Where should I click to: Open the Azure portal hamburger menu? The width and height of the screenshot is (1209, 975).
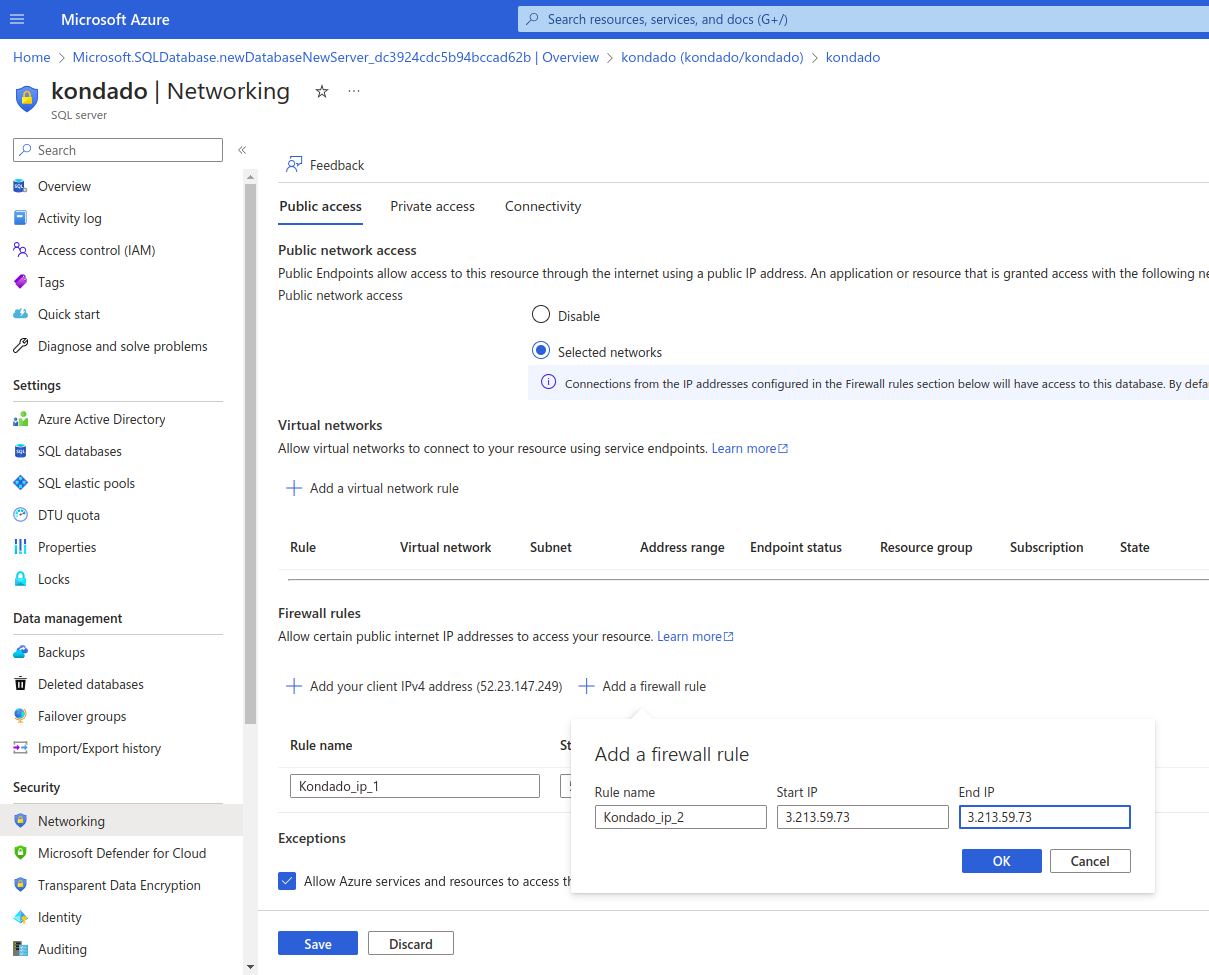[x=17, y=18]
